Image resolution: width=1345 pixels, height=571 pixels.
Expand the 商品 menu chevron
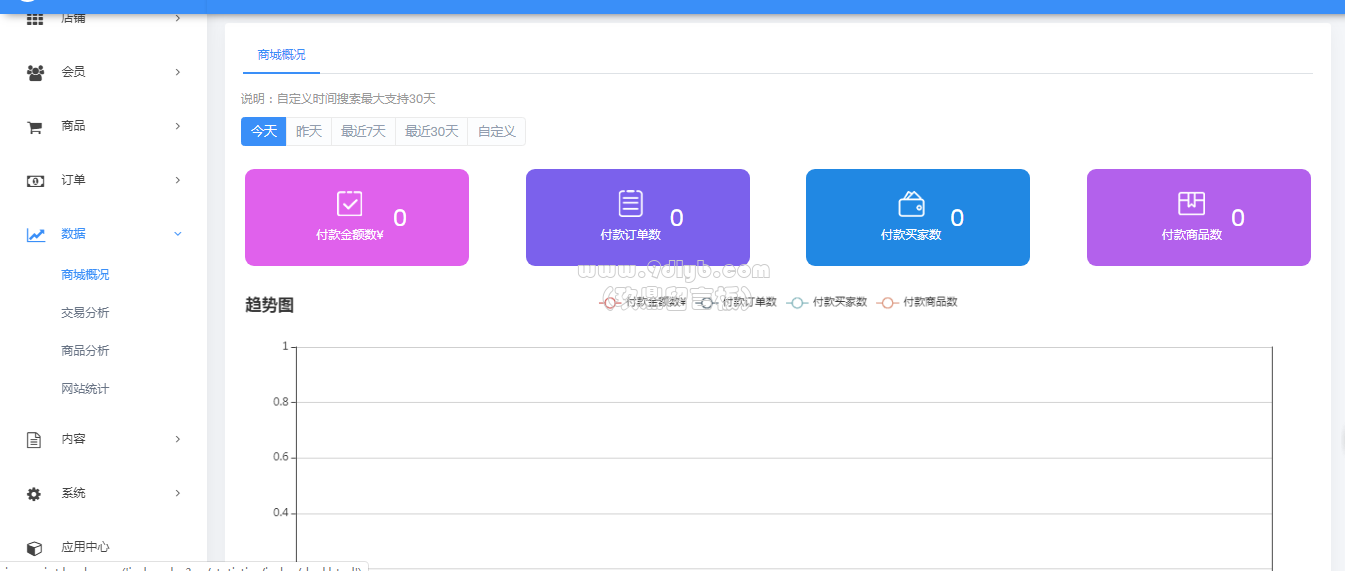pyautogui.click(x=178, y=126)
